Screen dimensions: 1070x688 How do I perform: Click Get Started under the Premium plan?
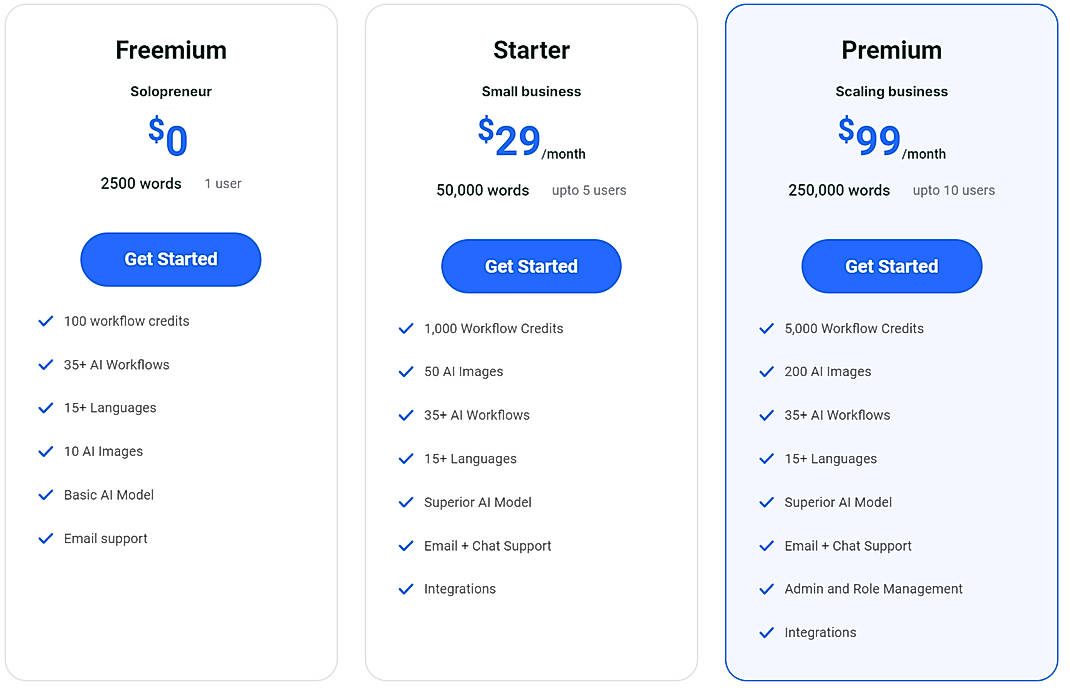coord(891,266)
